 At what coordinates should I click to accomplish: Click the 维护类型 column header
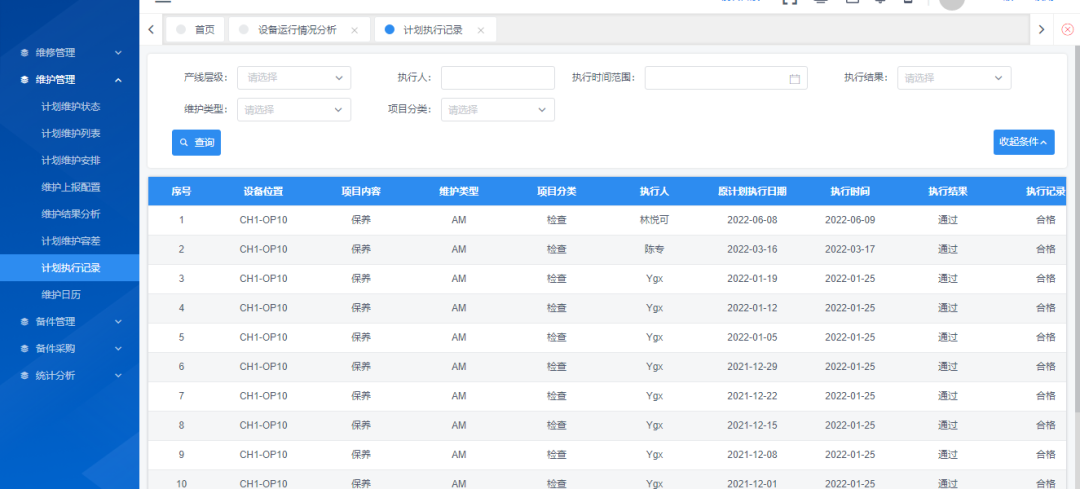pyautogui.click(x=459, y=191)
